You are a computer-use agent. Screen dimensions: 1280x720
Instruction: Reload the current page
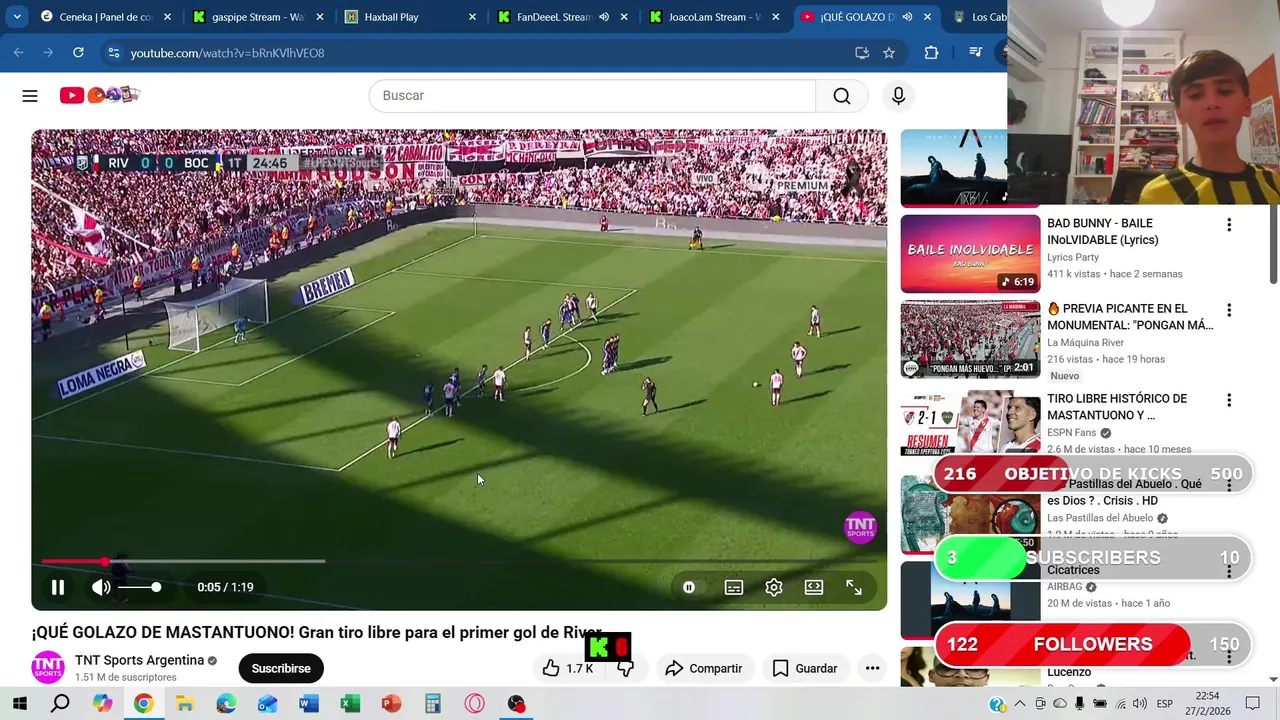(78, 53)
